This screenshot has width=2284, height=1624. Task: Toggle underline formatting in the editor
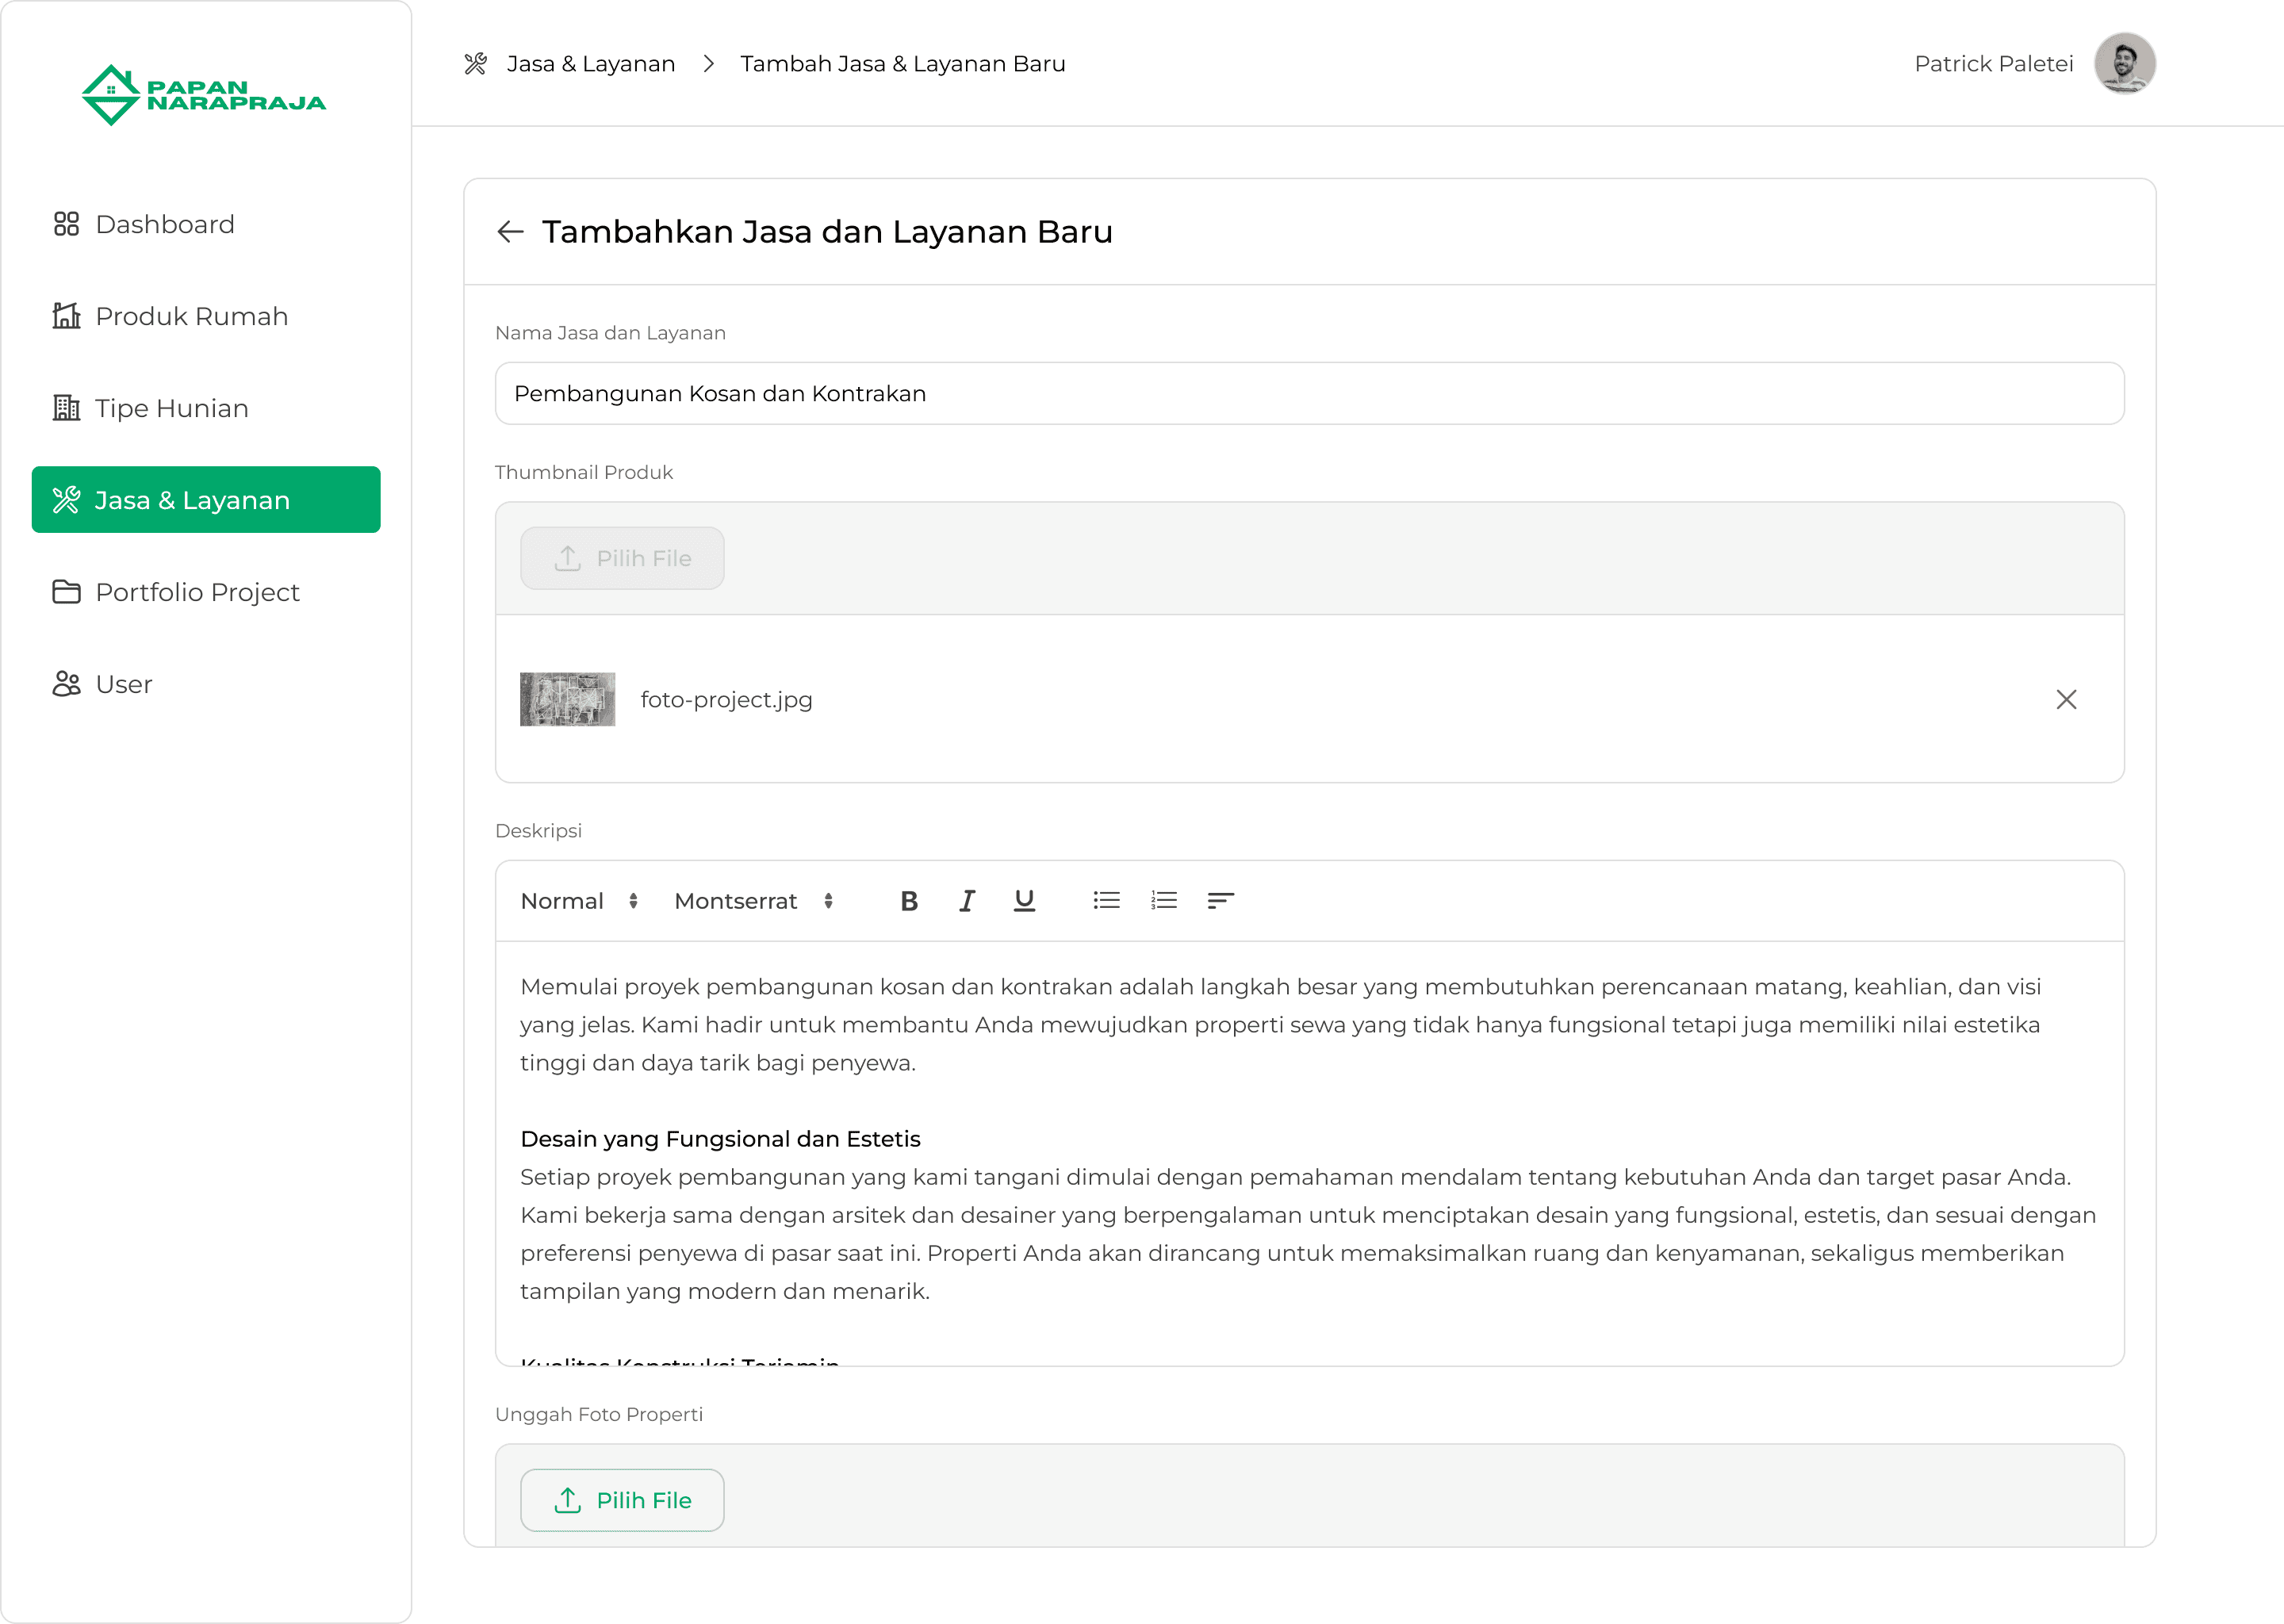pos(1023,901)
